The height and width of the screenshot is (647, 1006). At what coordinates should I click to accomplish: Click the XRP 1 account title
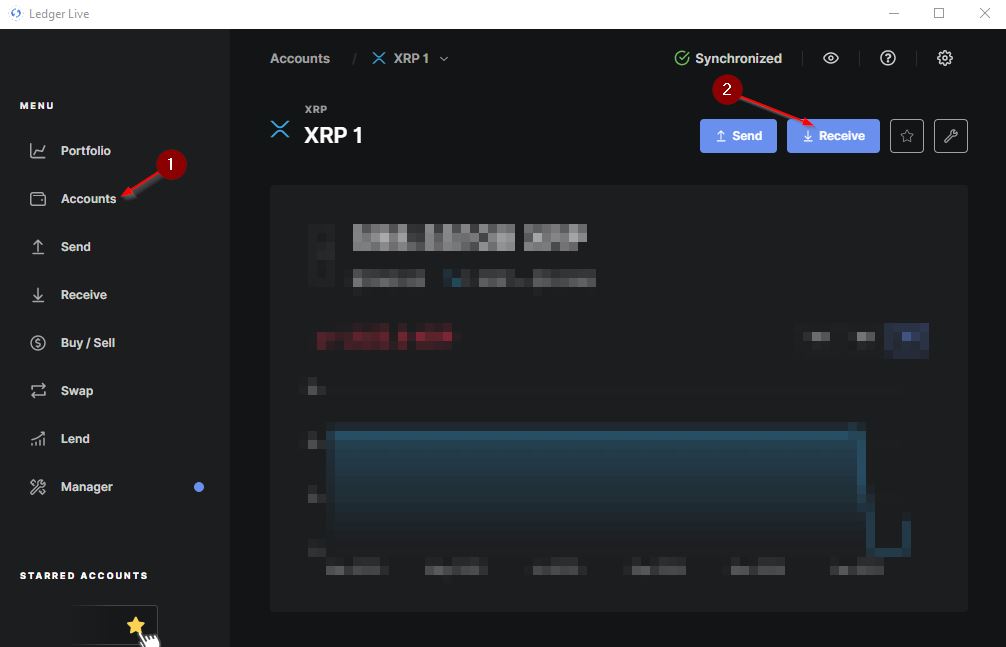click(x=333, y=135)
